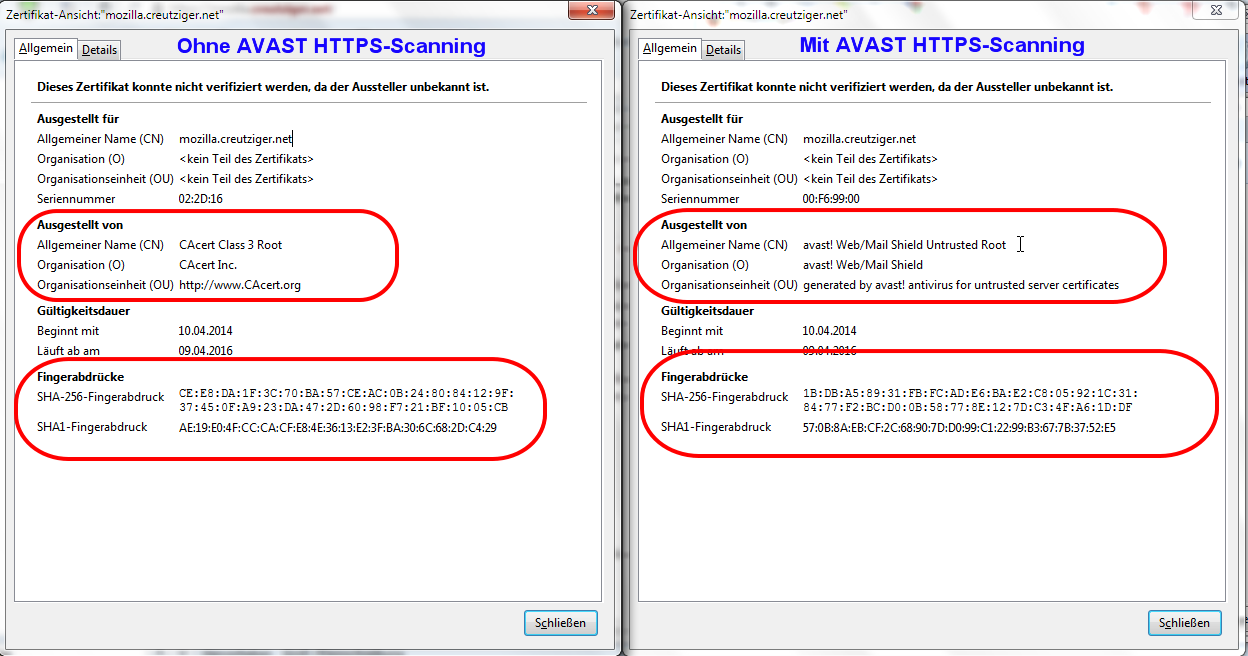Open Details tab in avast certificate window
The height and width of the screenshot is (656, 1248).
723,49
